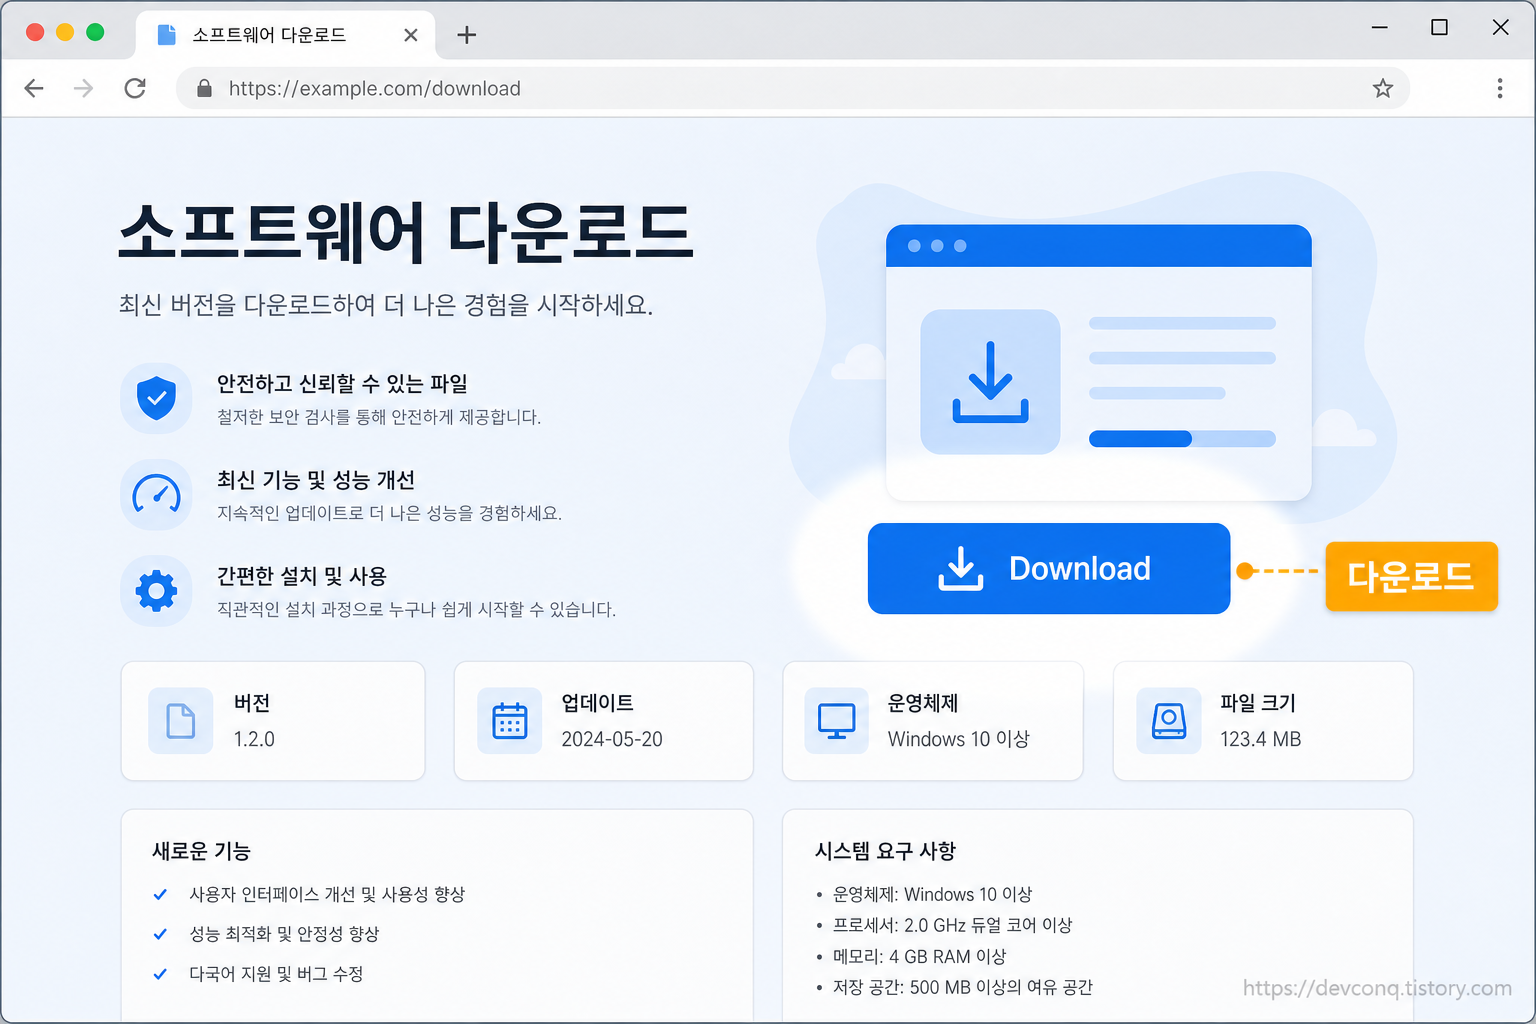Select the 소프트웨어 다운로드 browser tab
Image resolution: width=1536 pixels, height=1024 pixels.
pyautogui.click(x=285, y=35)
